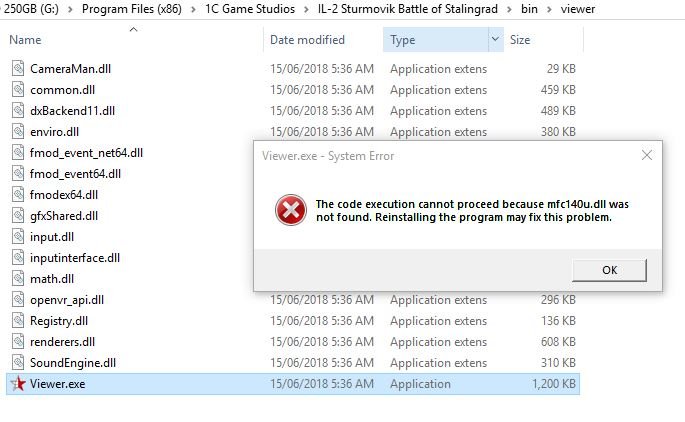Click the common.dll file icon

click(18, 90)
